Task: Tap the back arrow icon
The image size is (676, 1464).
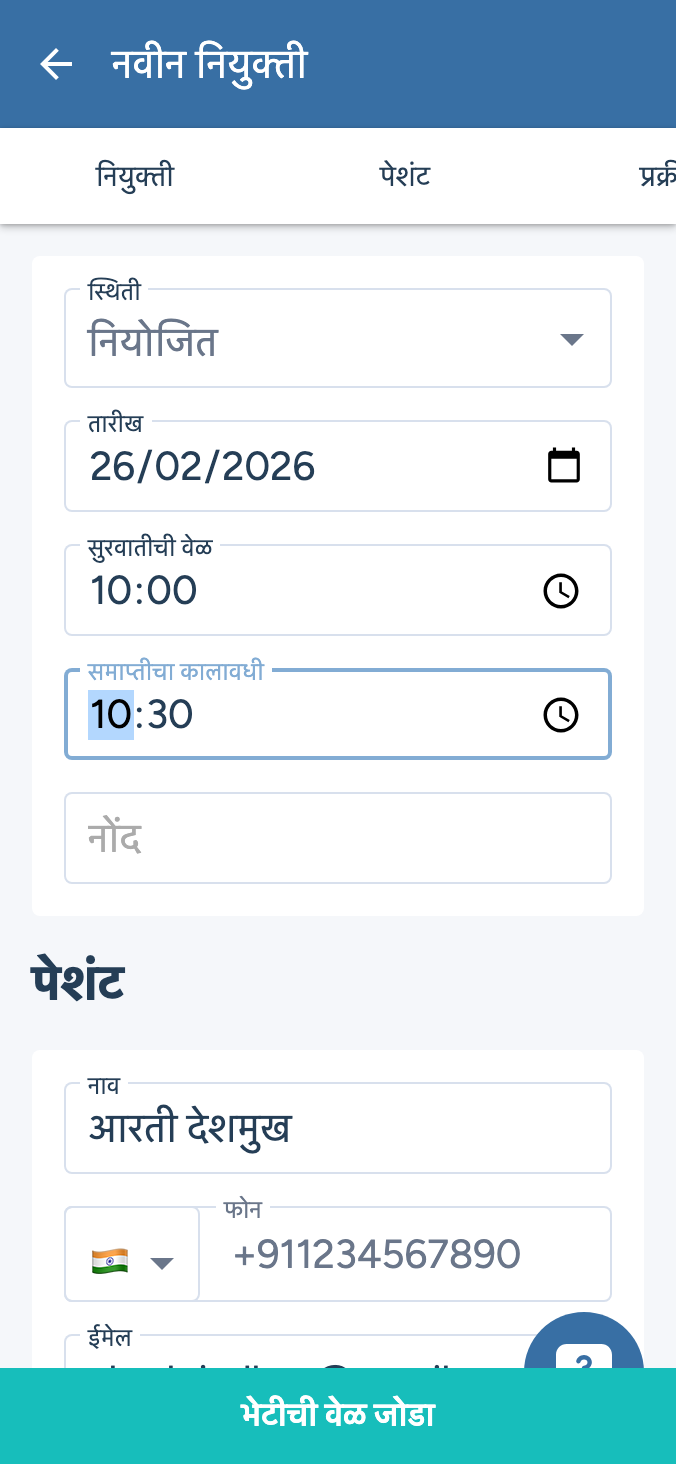Action: coord(56,65)
